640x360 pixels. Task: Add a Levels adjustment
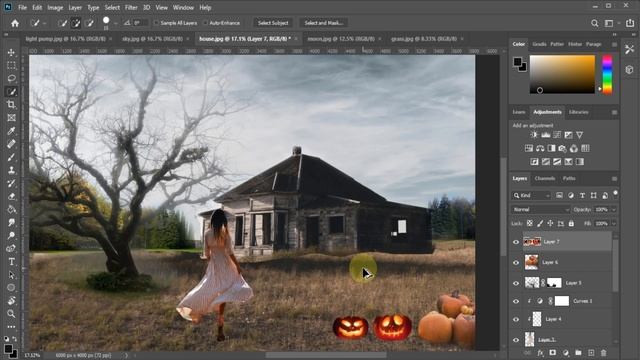click(x=545, y=135)
